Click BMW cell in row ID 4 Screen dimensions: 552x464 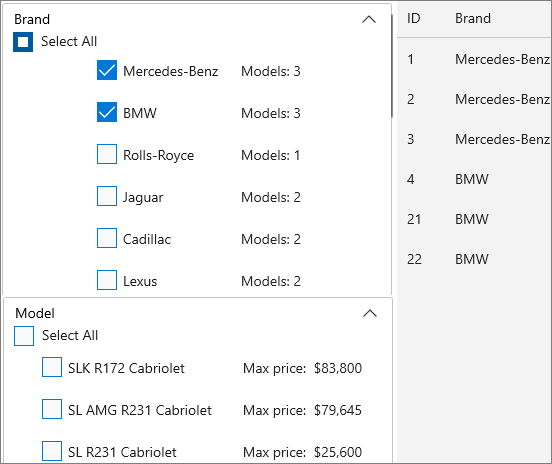point(472,179)
